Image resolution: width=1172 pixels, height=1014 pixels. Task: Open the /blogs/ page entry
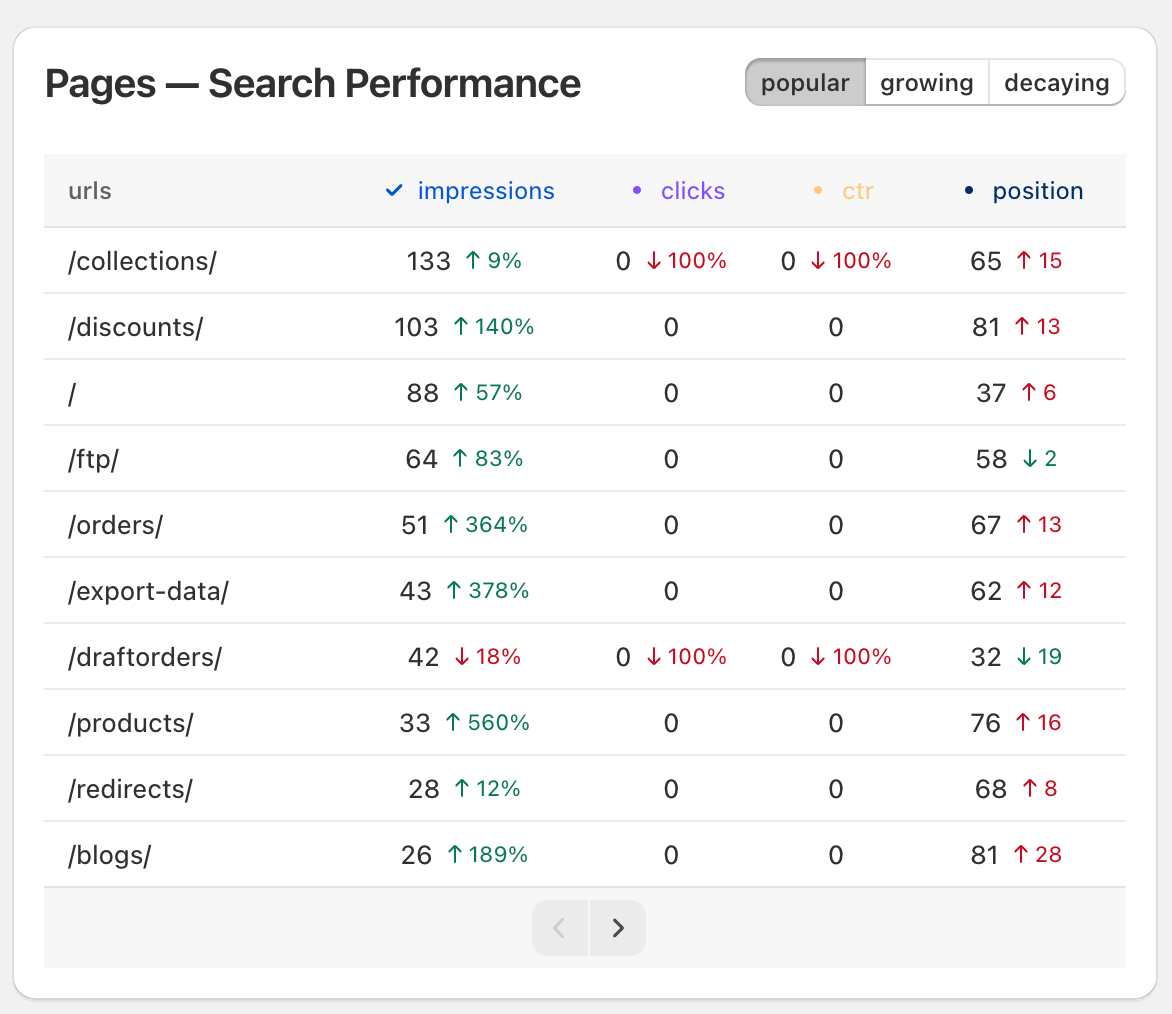[107, 855]
